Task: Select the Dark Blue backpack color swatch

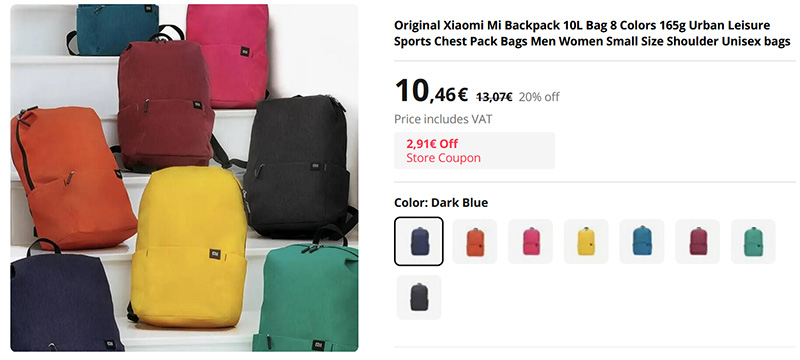Action: pos(418,241)
